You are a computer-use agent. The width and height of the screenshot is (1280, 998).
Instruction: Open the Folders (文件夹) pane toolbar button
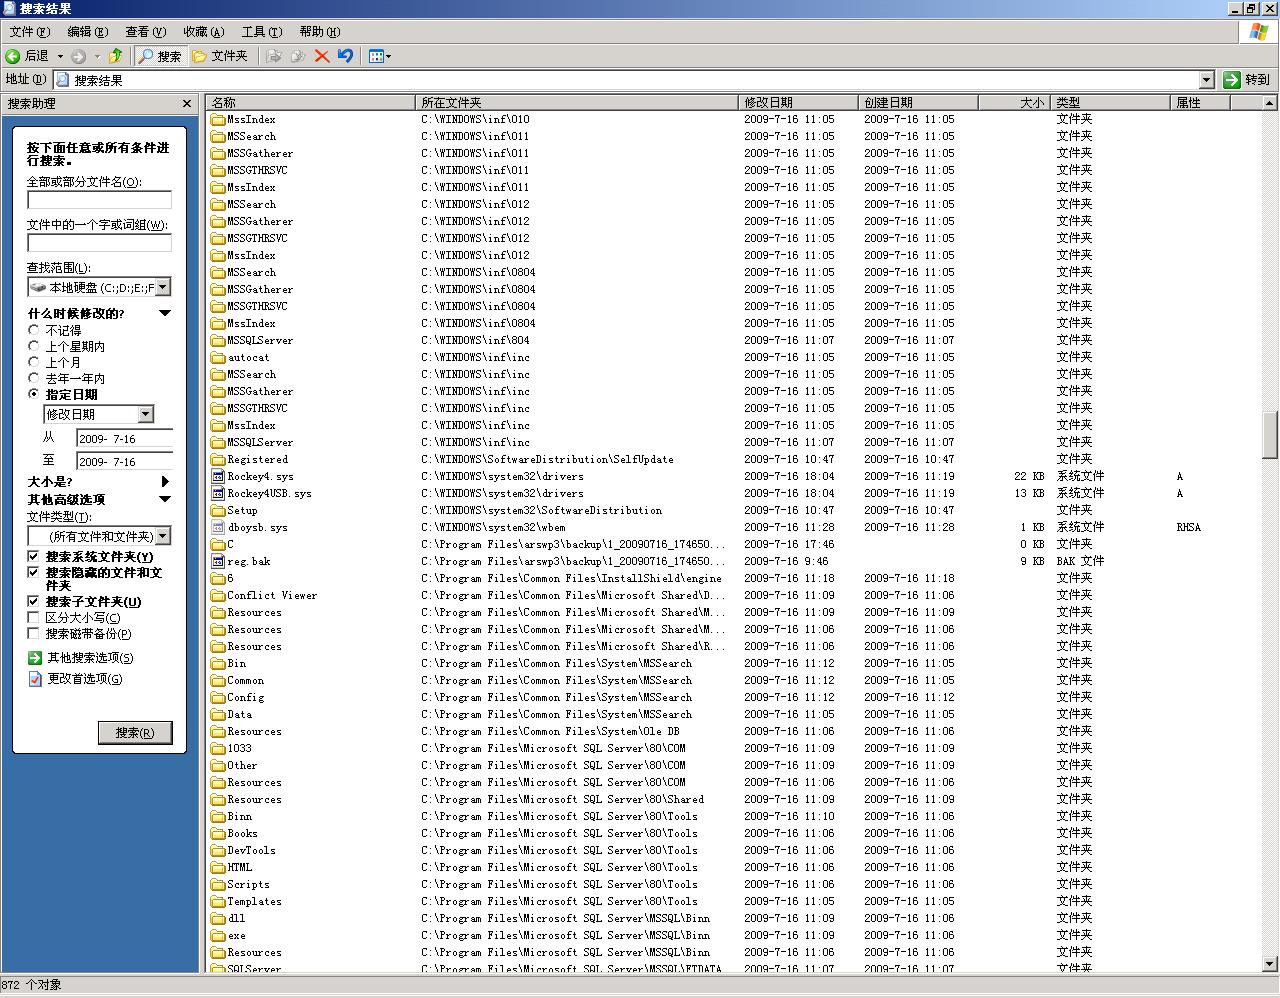pos(220,56)
